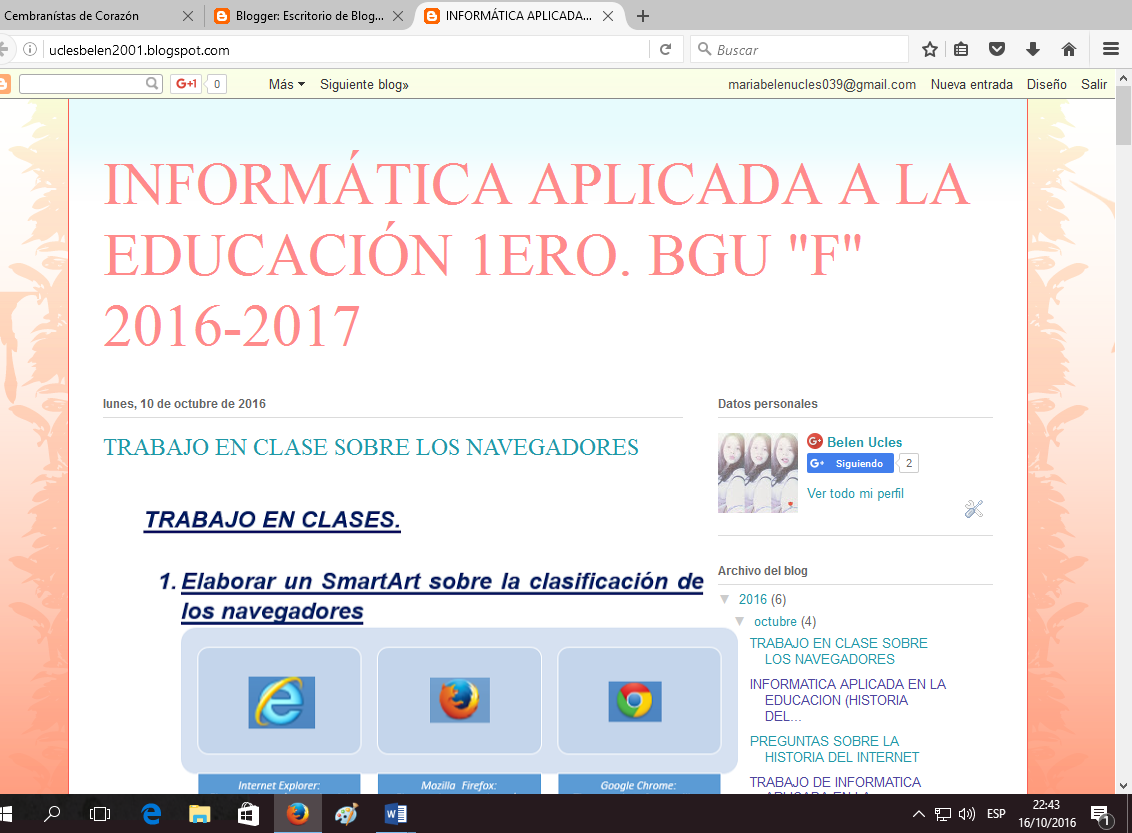Open archive link INFORMATICA APLICADA EN LA EDUCACION
The image size is (1132, 833).
click(x=848, y=699)
